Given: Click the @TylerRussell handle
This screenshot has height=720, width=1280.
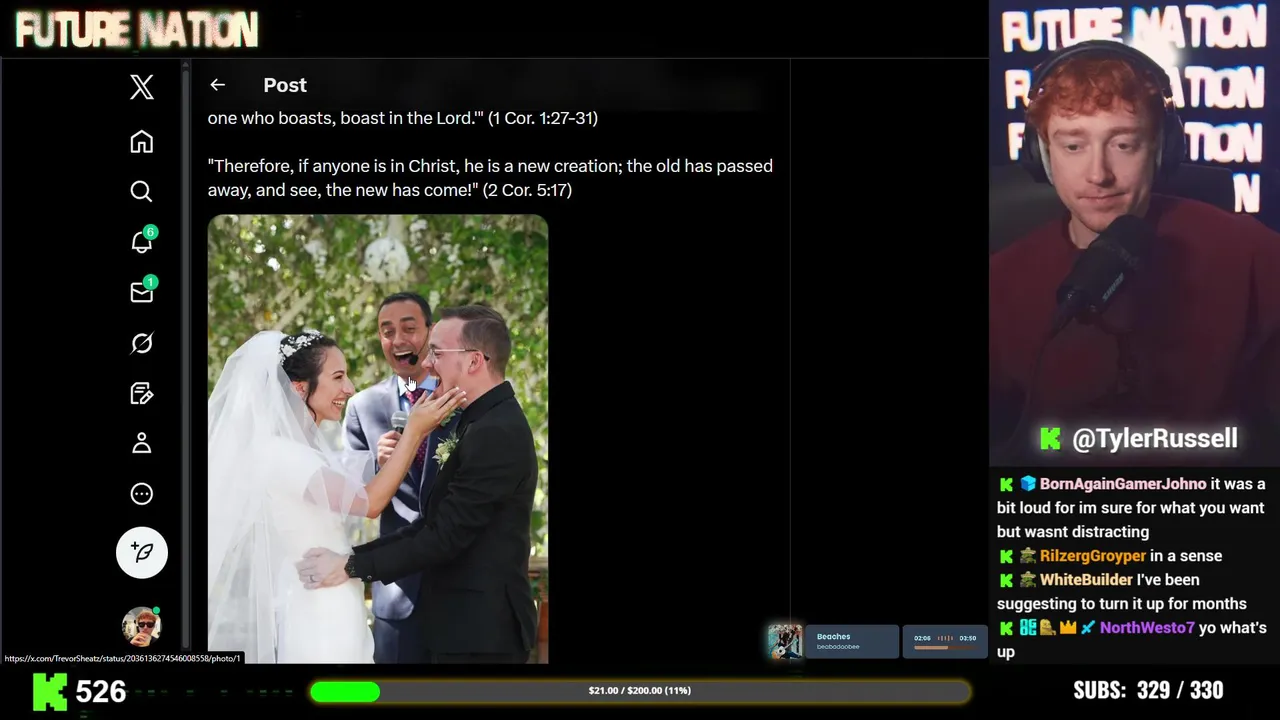Looking at the screenshot, I should click(x=1155, y=438).
